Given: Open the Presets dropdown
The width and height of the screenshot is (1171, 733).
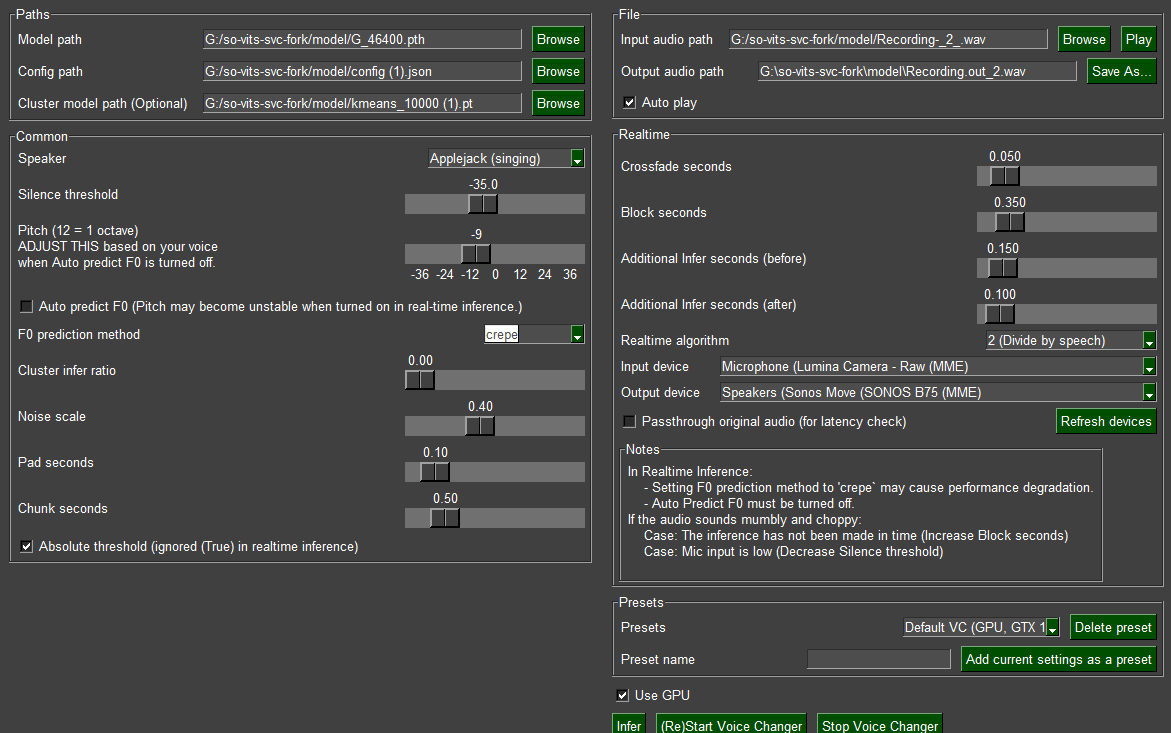Looking at the screenshot, I should (981, 628).
